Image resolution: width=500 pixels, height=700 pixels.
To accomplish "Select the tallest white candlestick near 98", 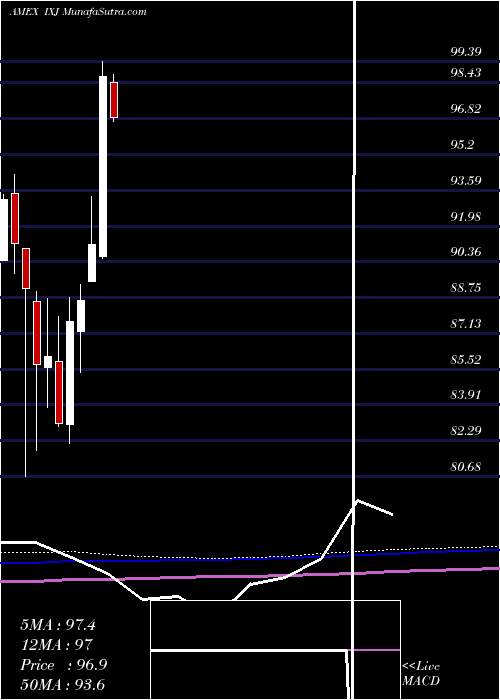I will [103, 167].
